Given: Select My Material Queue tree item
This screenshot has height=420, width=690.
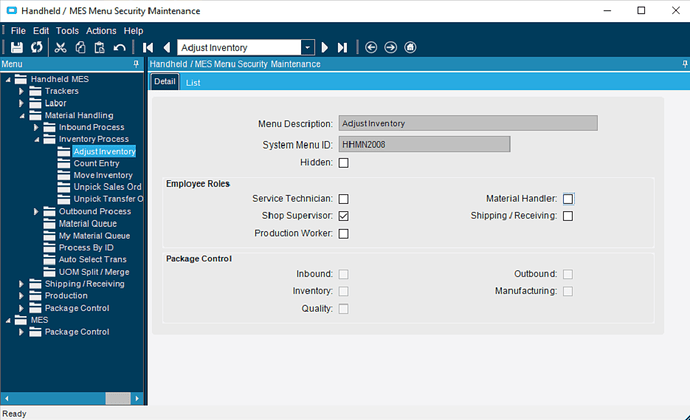Looking at the screenshot, I should coord(94,236).
